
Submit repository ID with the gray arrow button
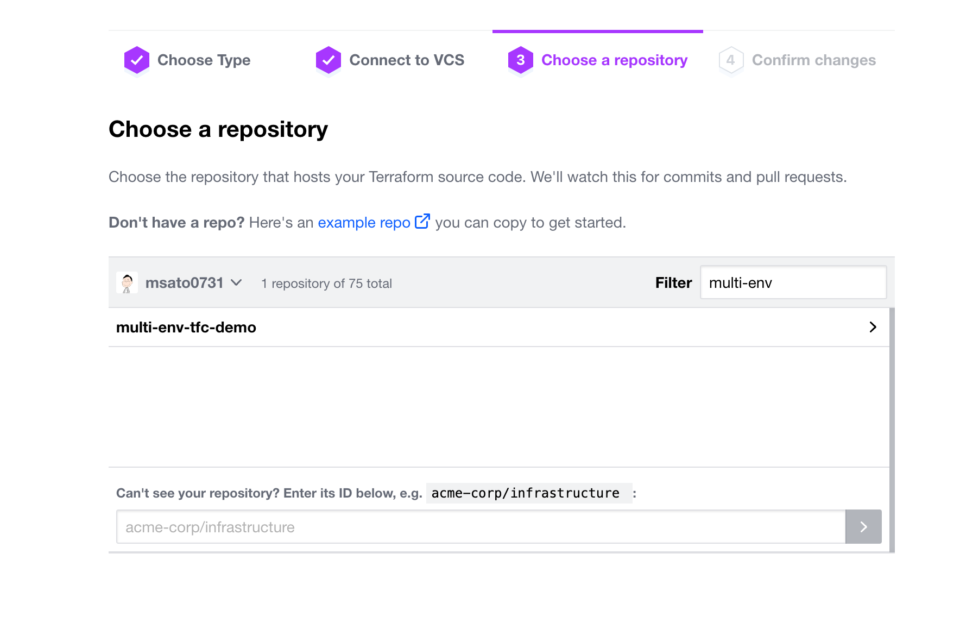(x=863, y=527)
